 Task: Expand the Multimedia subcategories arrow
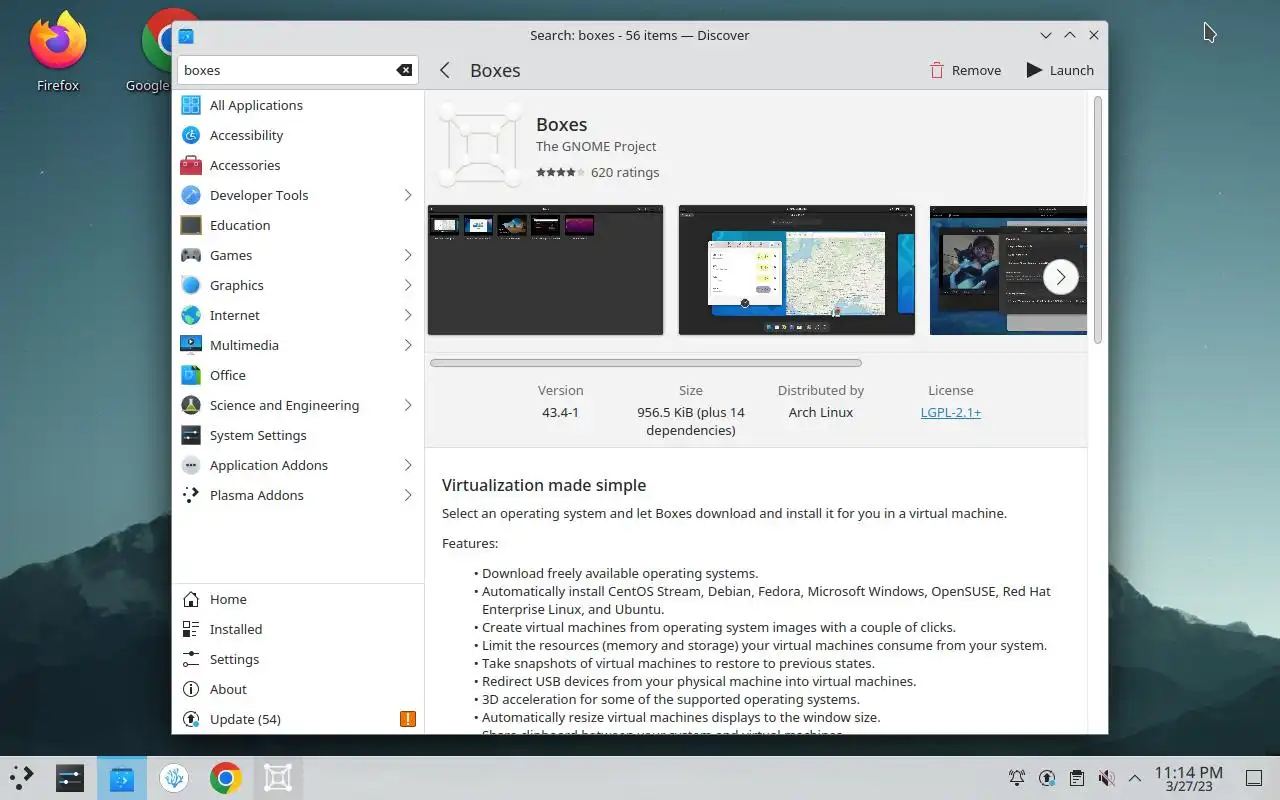point(408,345)
